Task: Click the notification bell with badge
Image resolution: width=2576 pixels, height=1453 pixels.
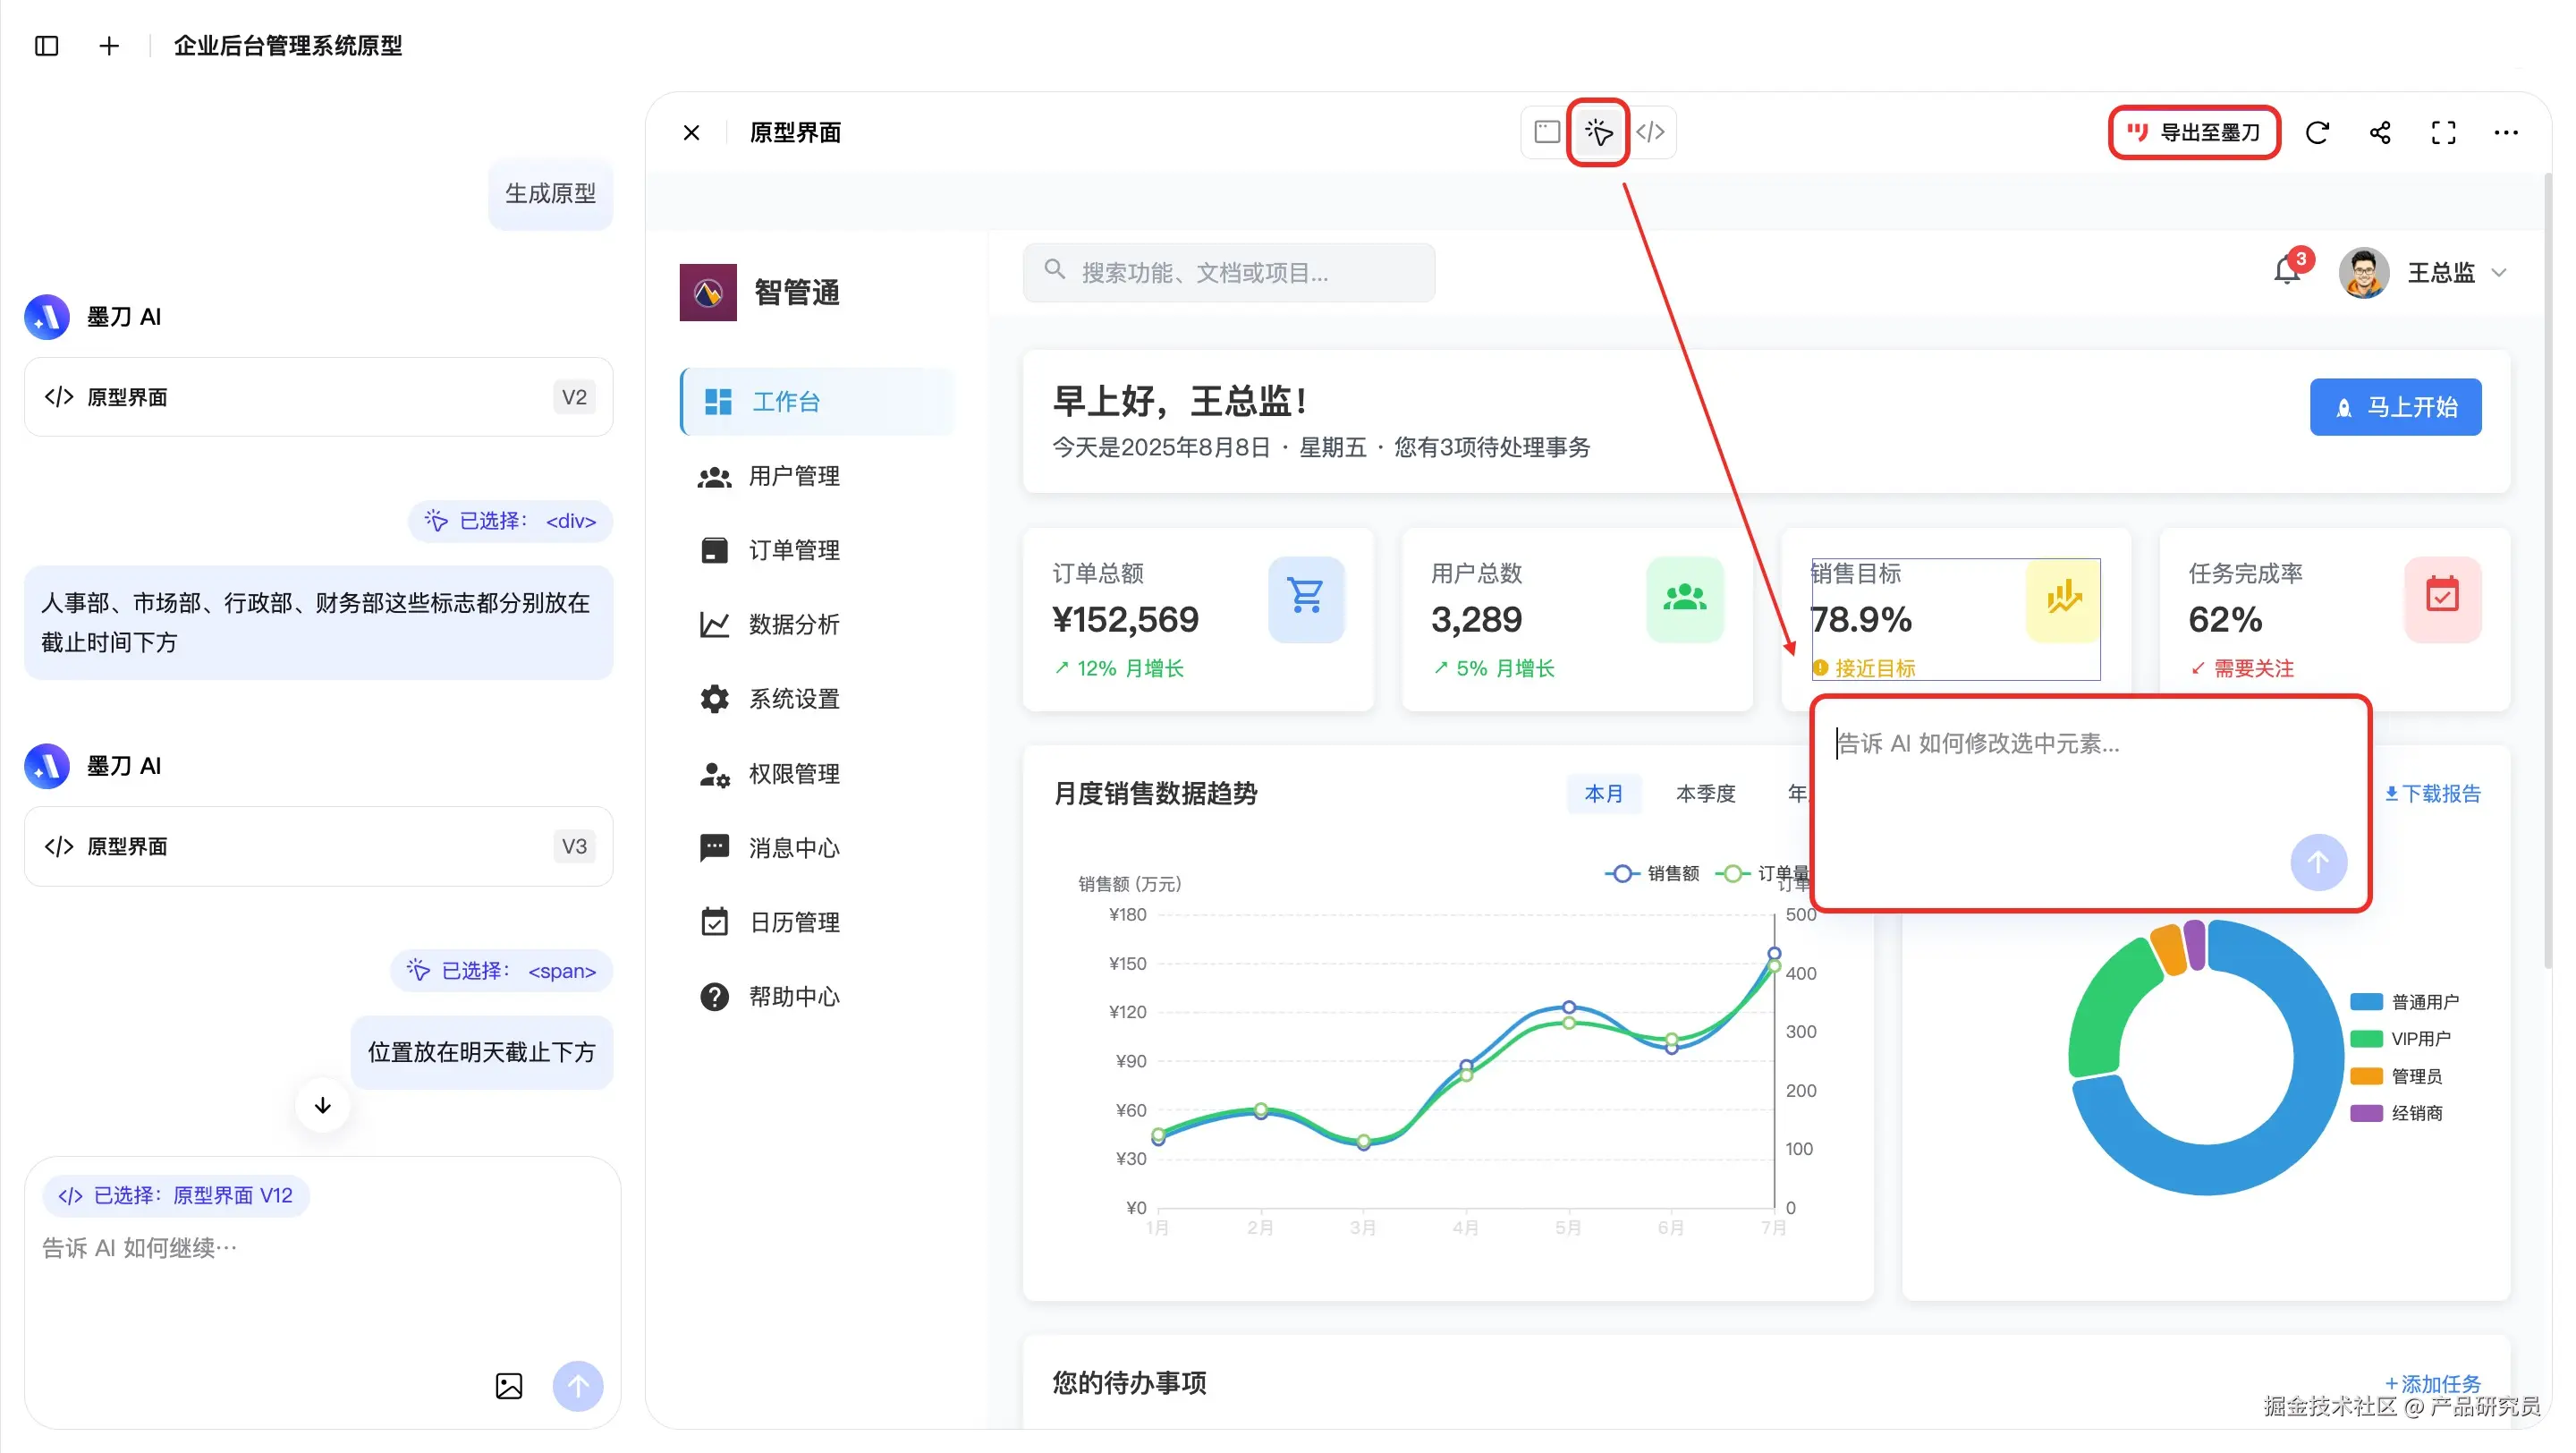Action: click(x=2286, y=271)
